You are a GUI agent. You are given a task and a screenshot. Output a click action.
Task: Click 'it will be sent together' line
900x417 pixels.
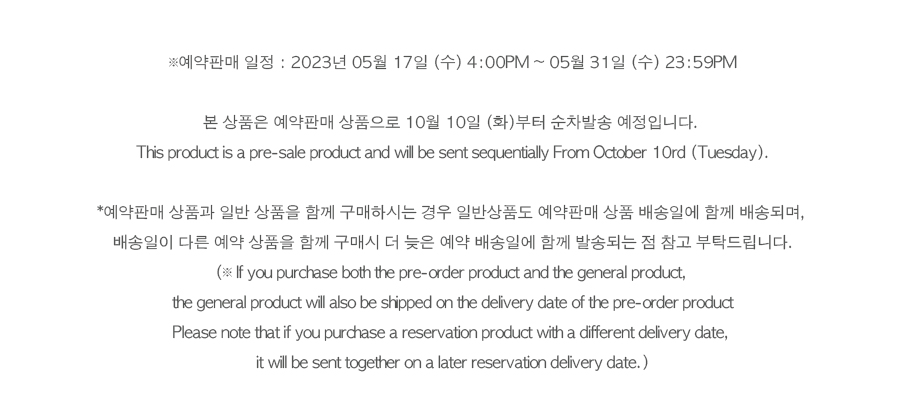coord(452,363)
